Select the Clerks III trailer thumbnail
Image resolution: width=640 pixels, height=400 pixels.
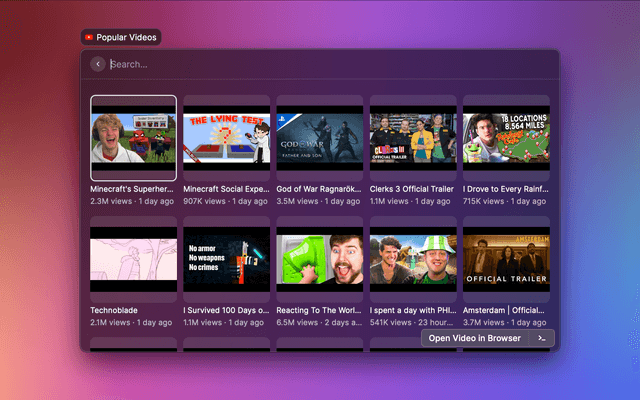tap(413, 138)
